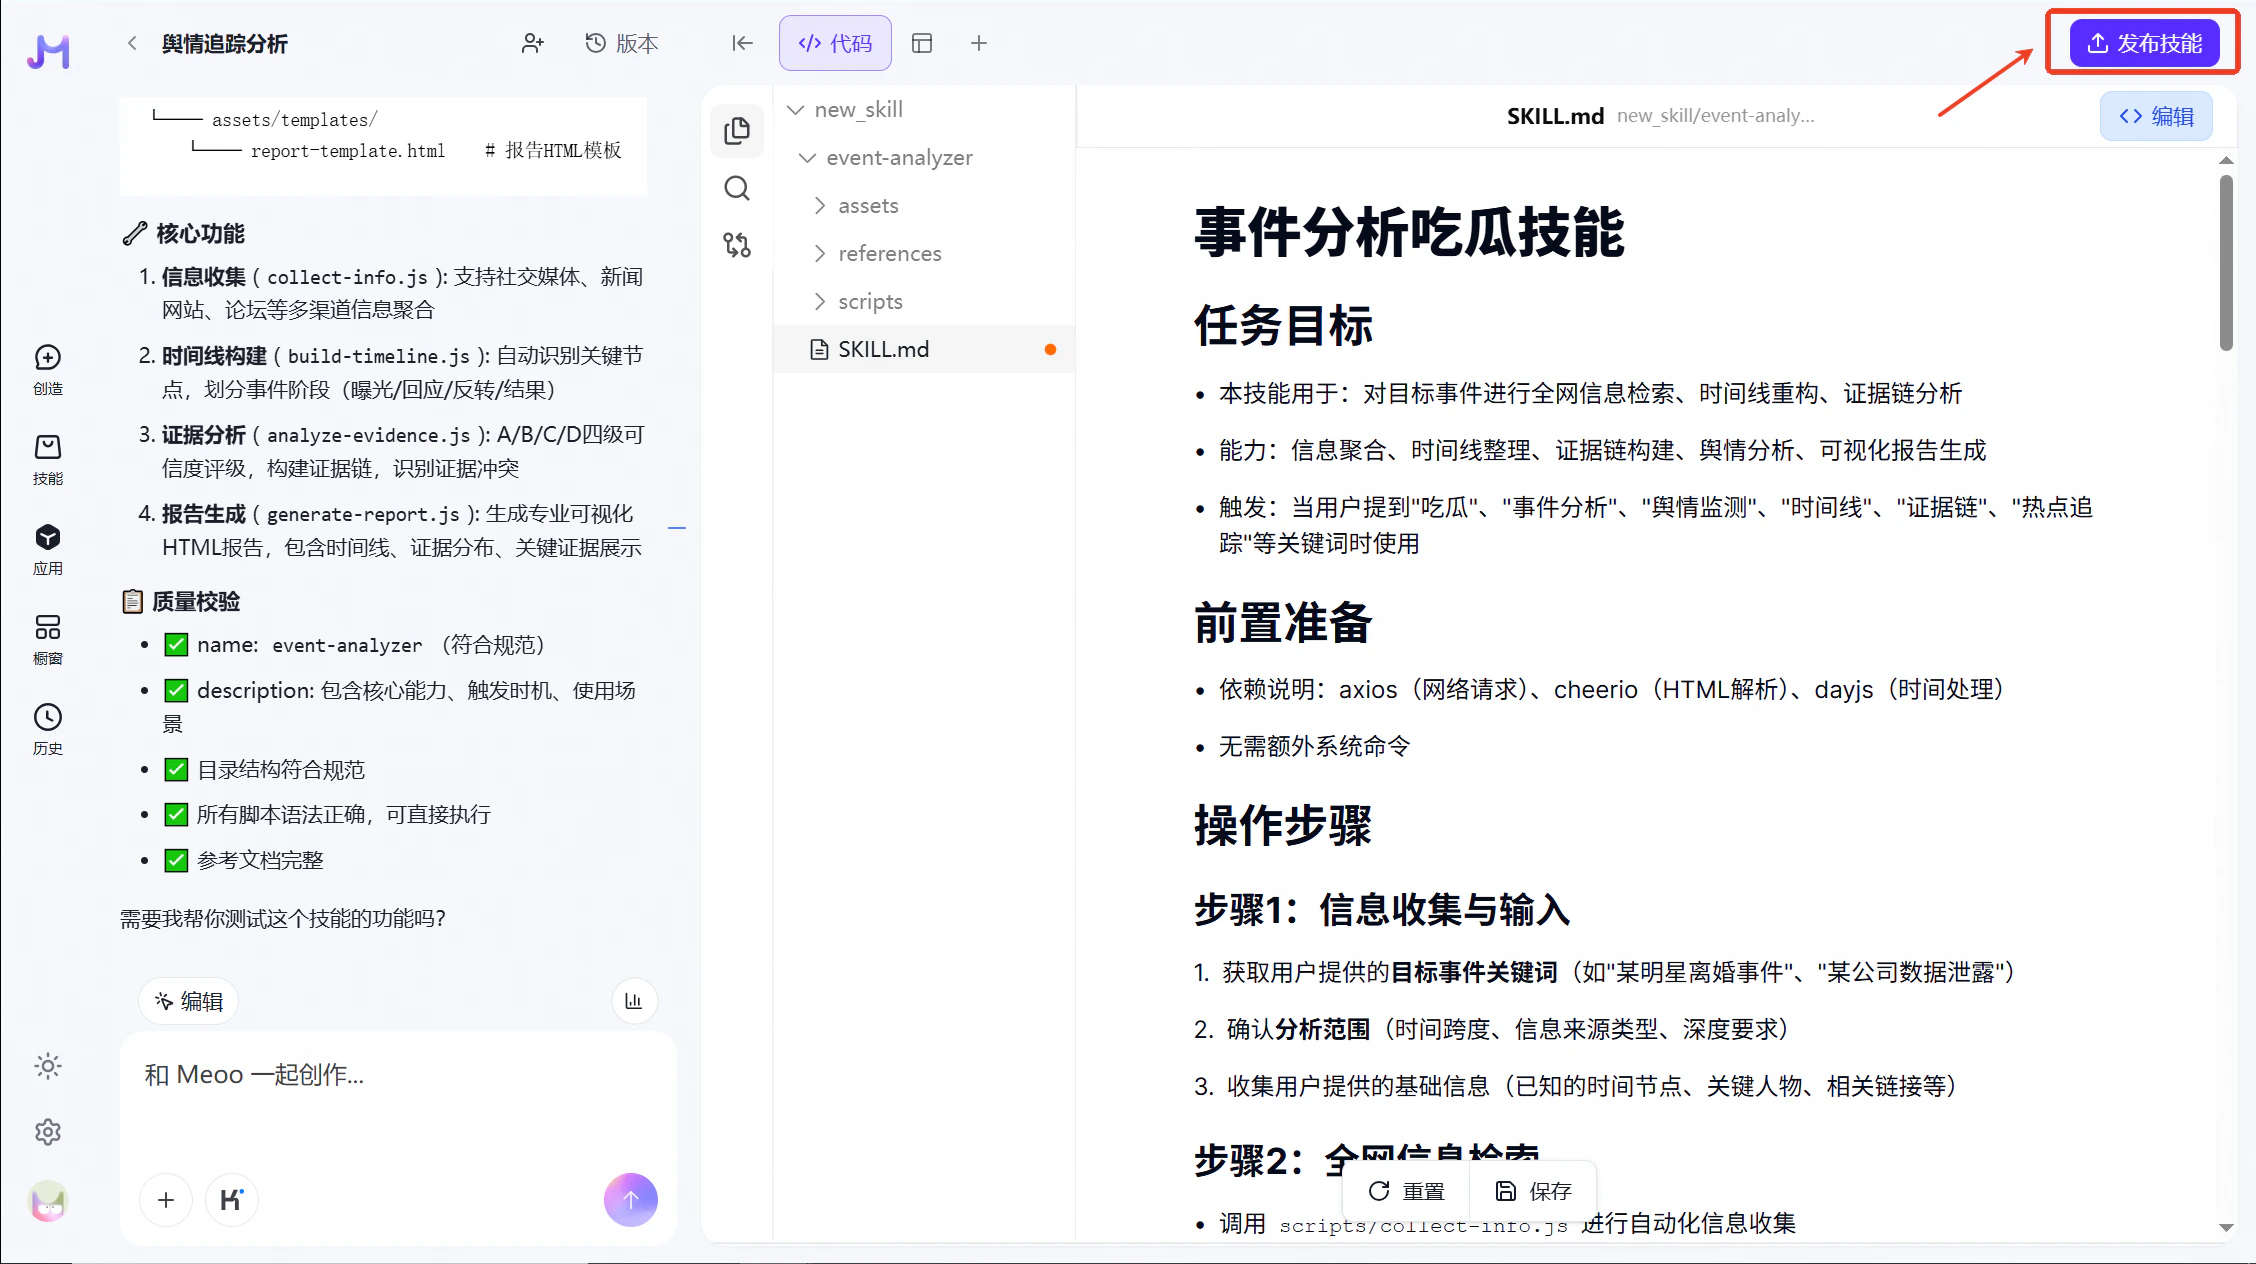This screenshot has width=2256, height=1264.
Task: Click the chart statistics icon under the chat
Action: (x=633, y=1001)
